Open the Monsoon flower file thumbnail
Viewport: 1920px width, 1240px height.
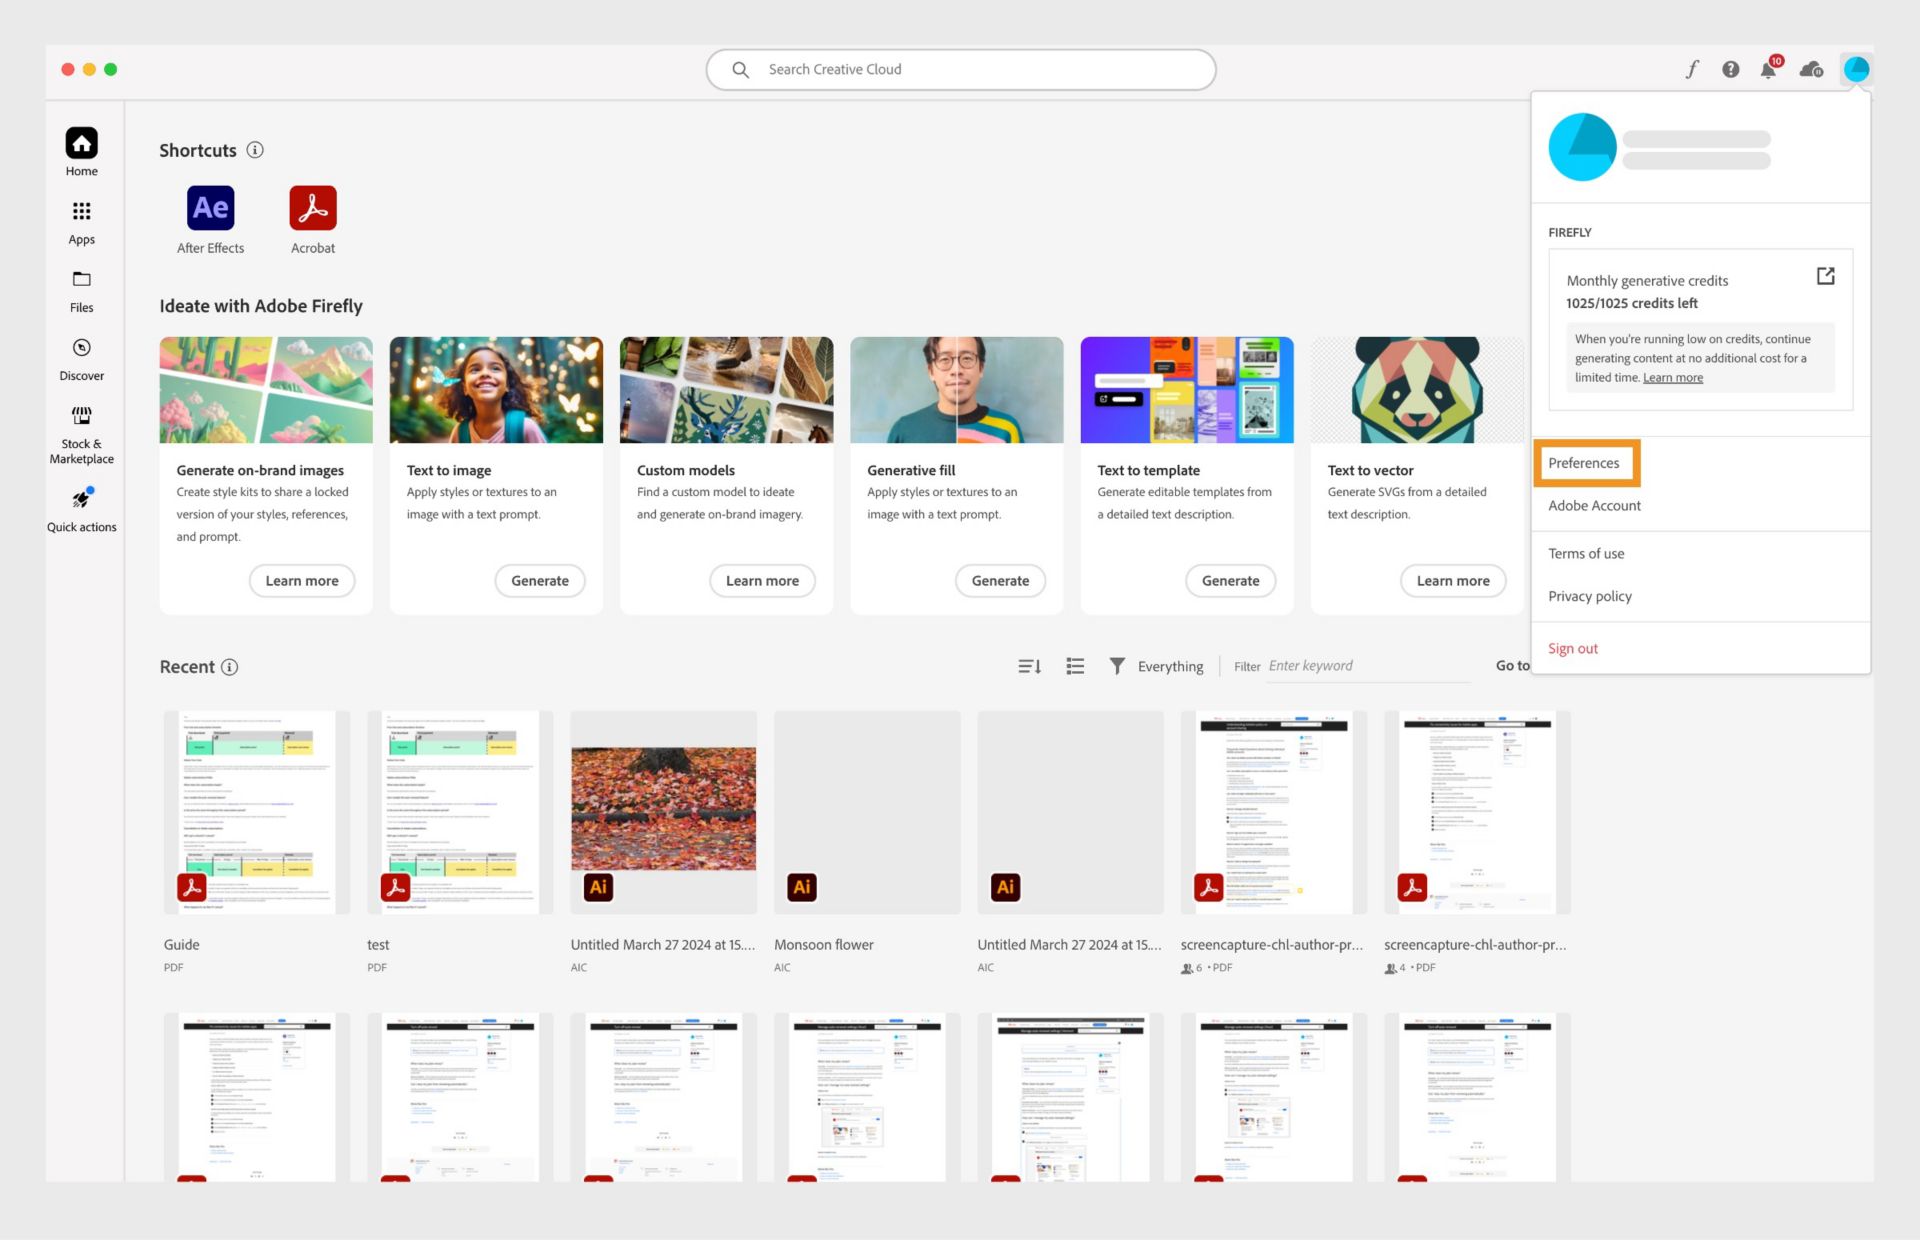[866, 812]
